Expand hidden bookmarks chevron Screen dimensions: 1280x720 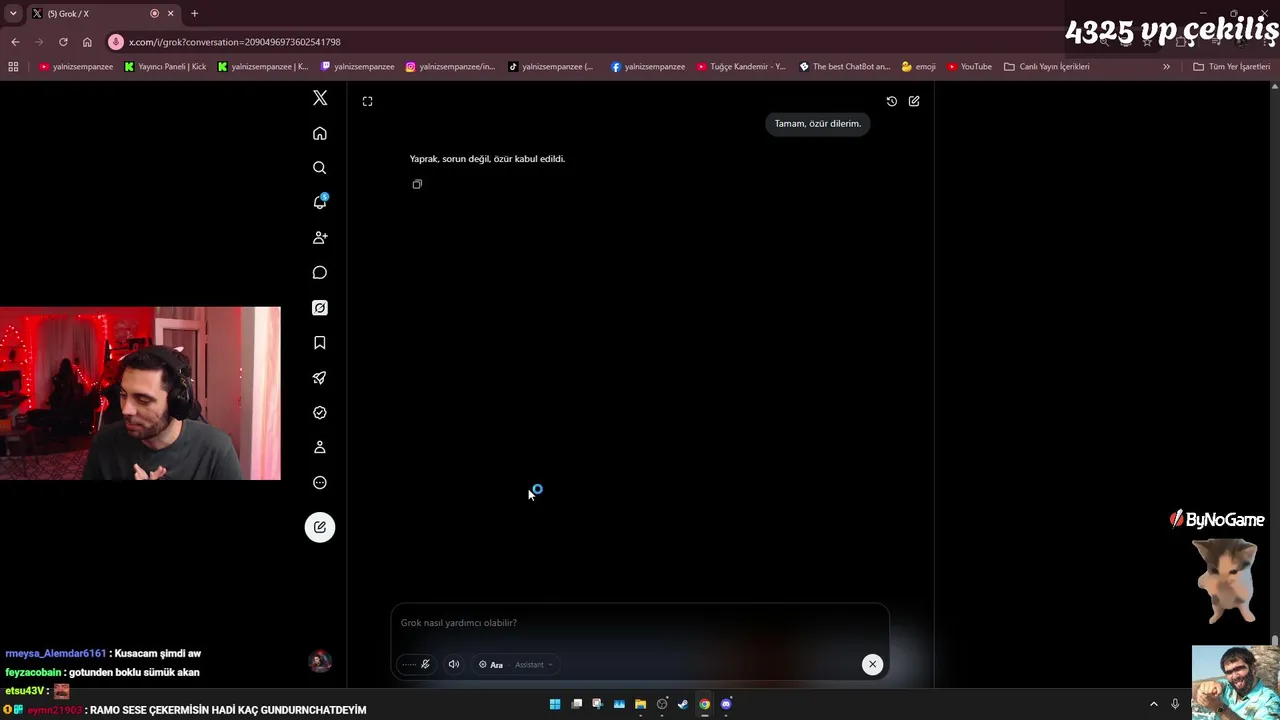point(1166,67)
